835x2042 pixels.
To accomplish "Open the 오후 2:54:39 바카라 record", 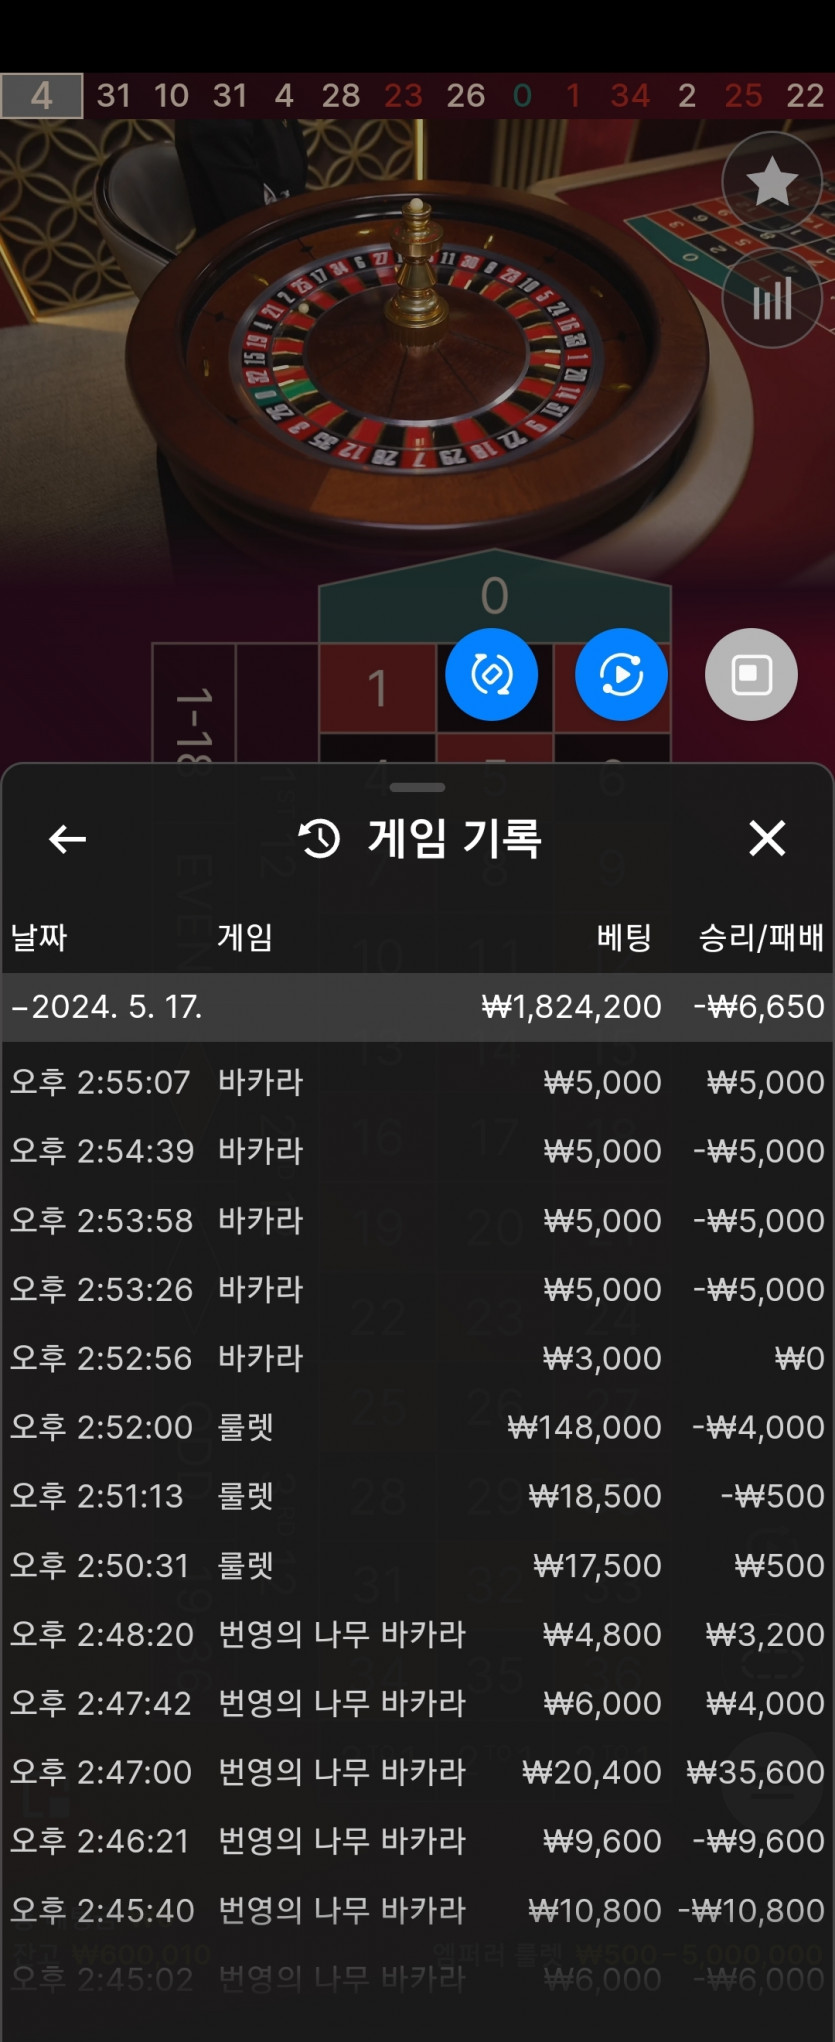I will pos(417,1151).
